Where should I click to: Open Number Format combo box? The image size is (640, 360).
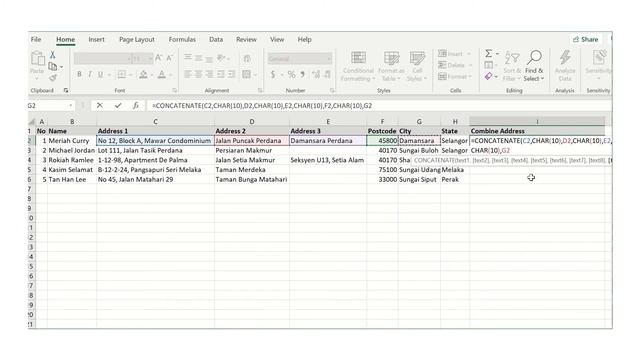(x=300, y=59)
